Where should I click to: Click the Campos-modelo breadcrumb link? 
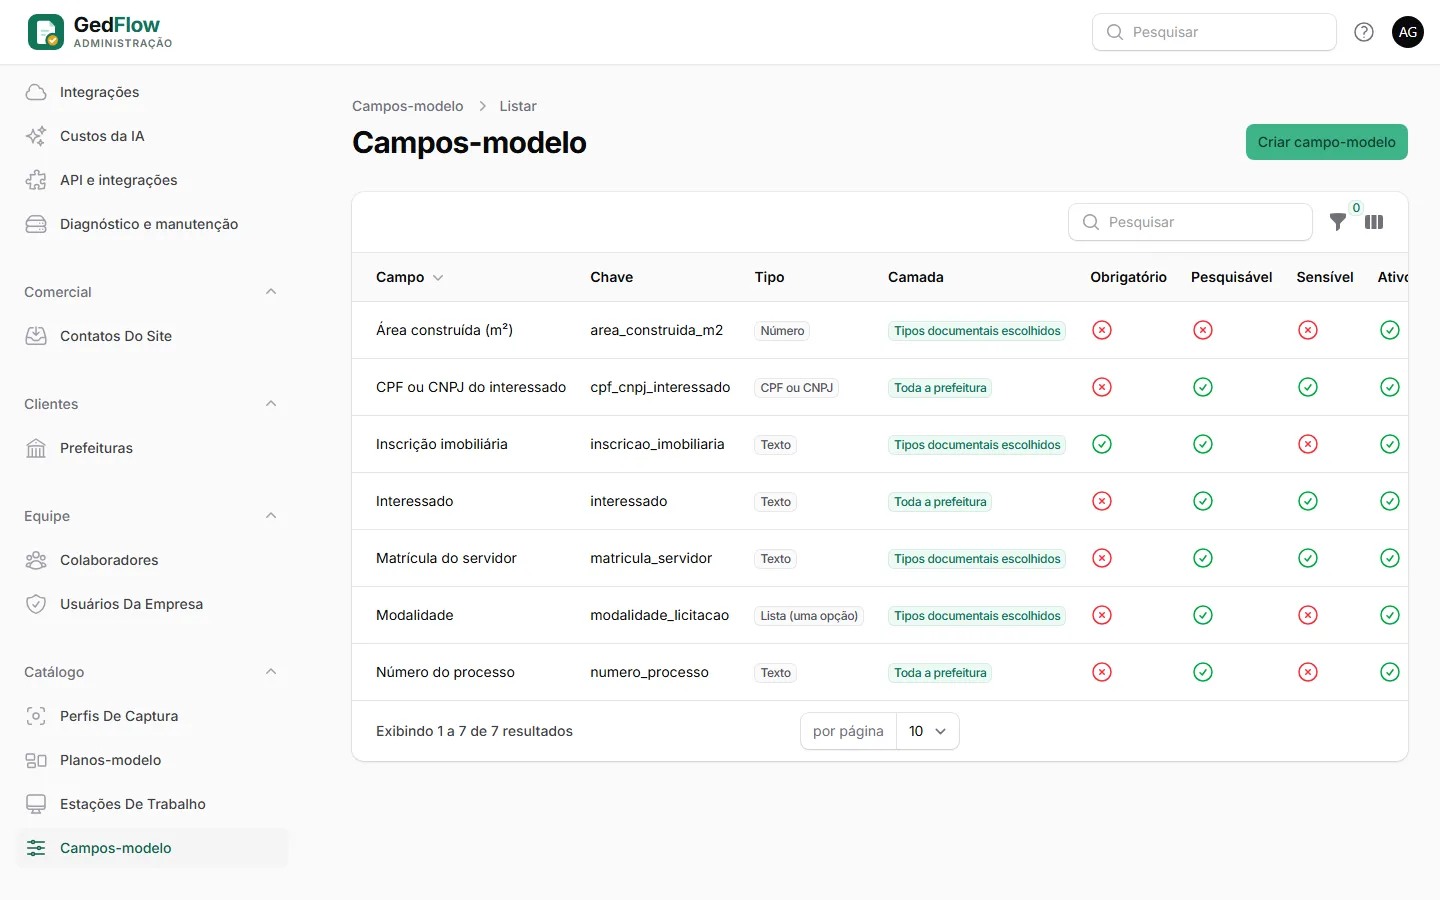[407, 106]
